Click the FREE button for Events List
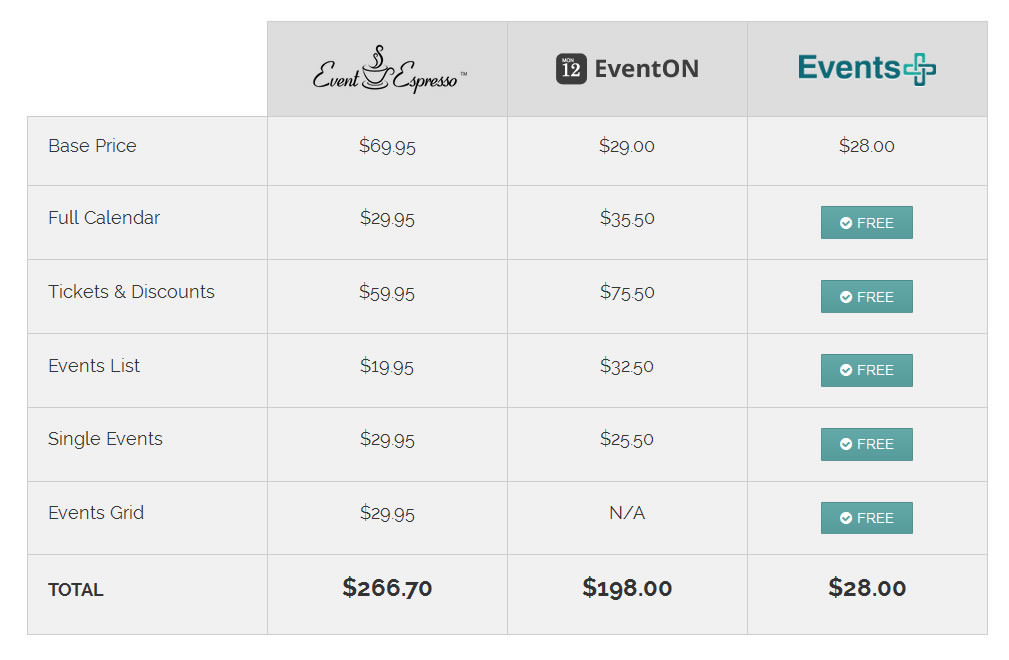This screenshot has width=1009, height=660. 866,370
